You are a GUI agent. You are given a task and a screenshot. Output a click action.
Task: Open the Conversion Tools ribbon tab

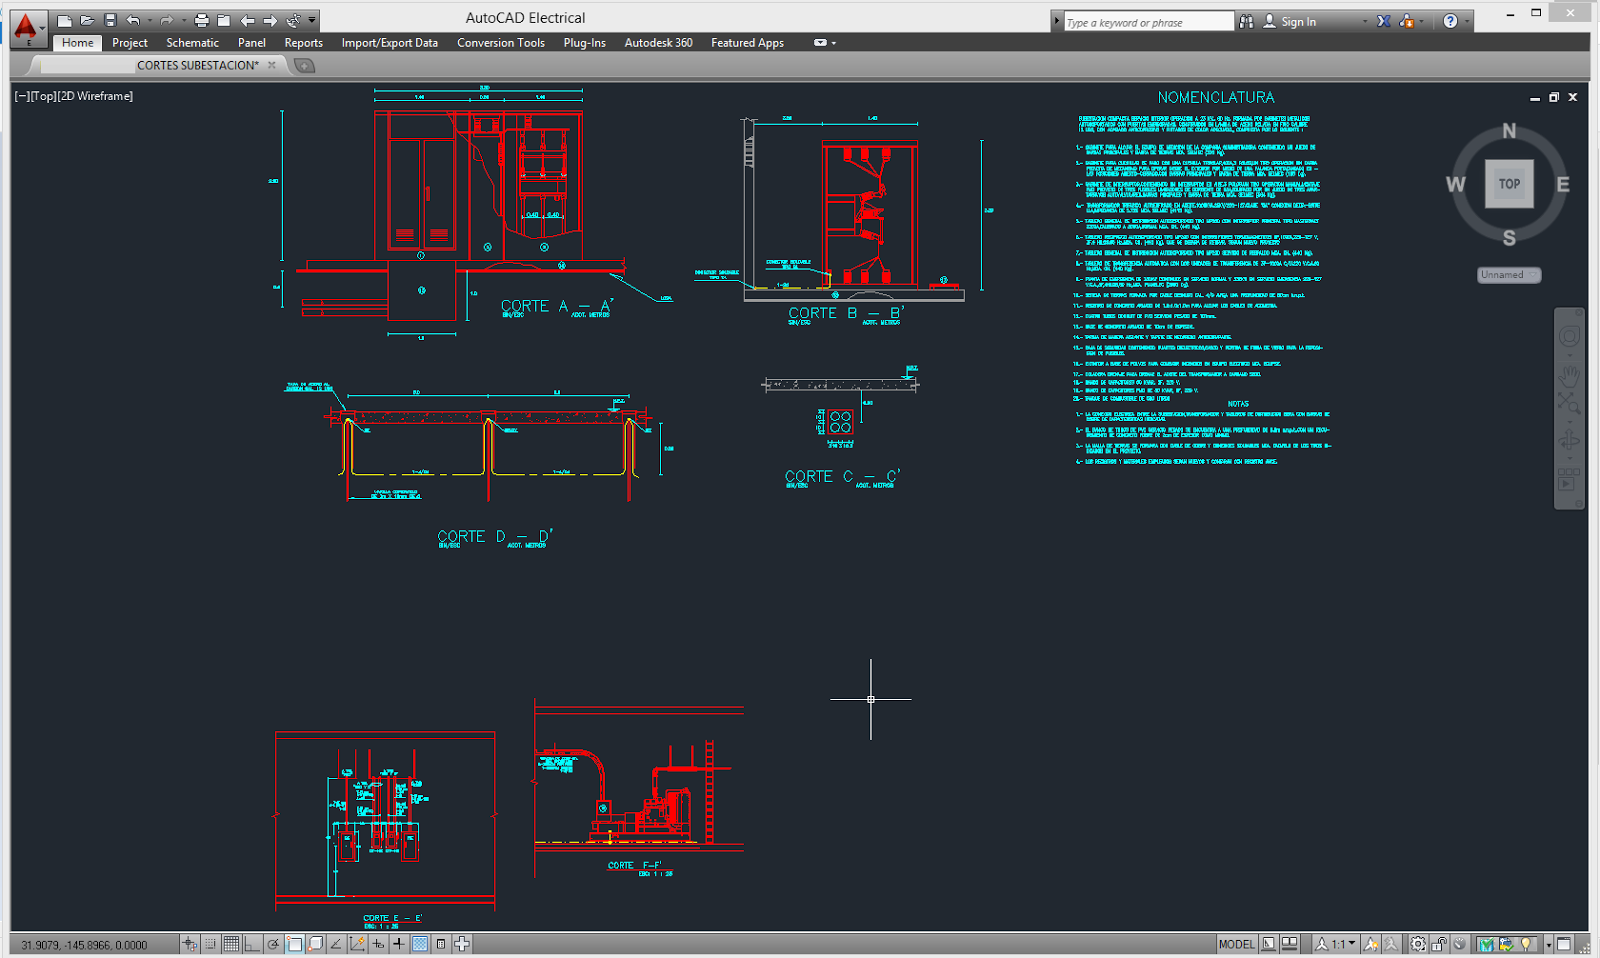pos(500,43)
